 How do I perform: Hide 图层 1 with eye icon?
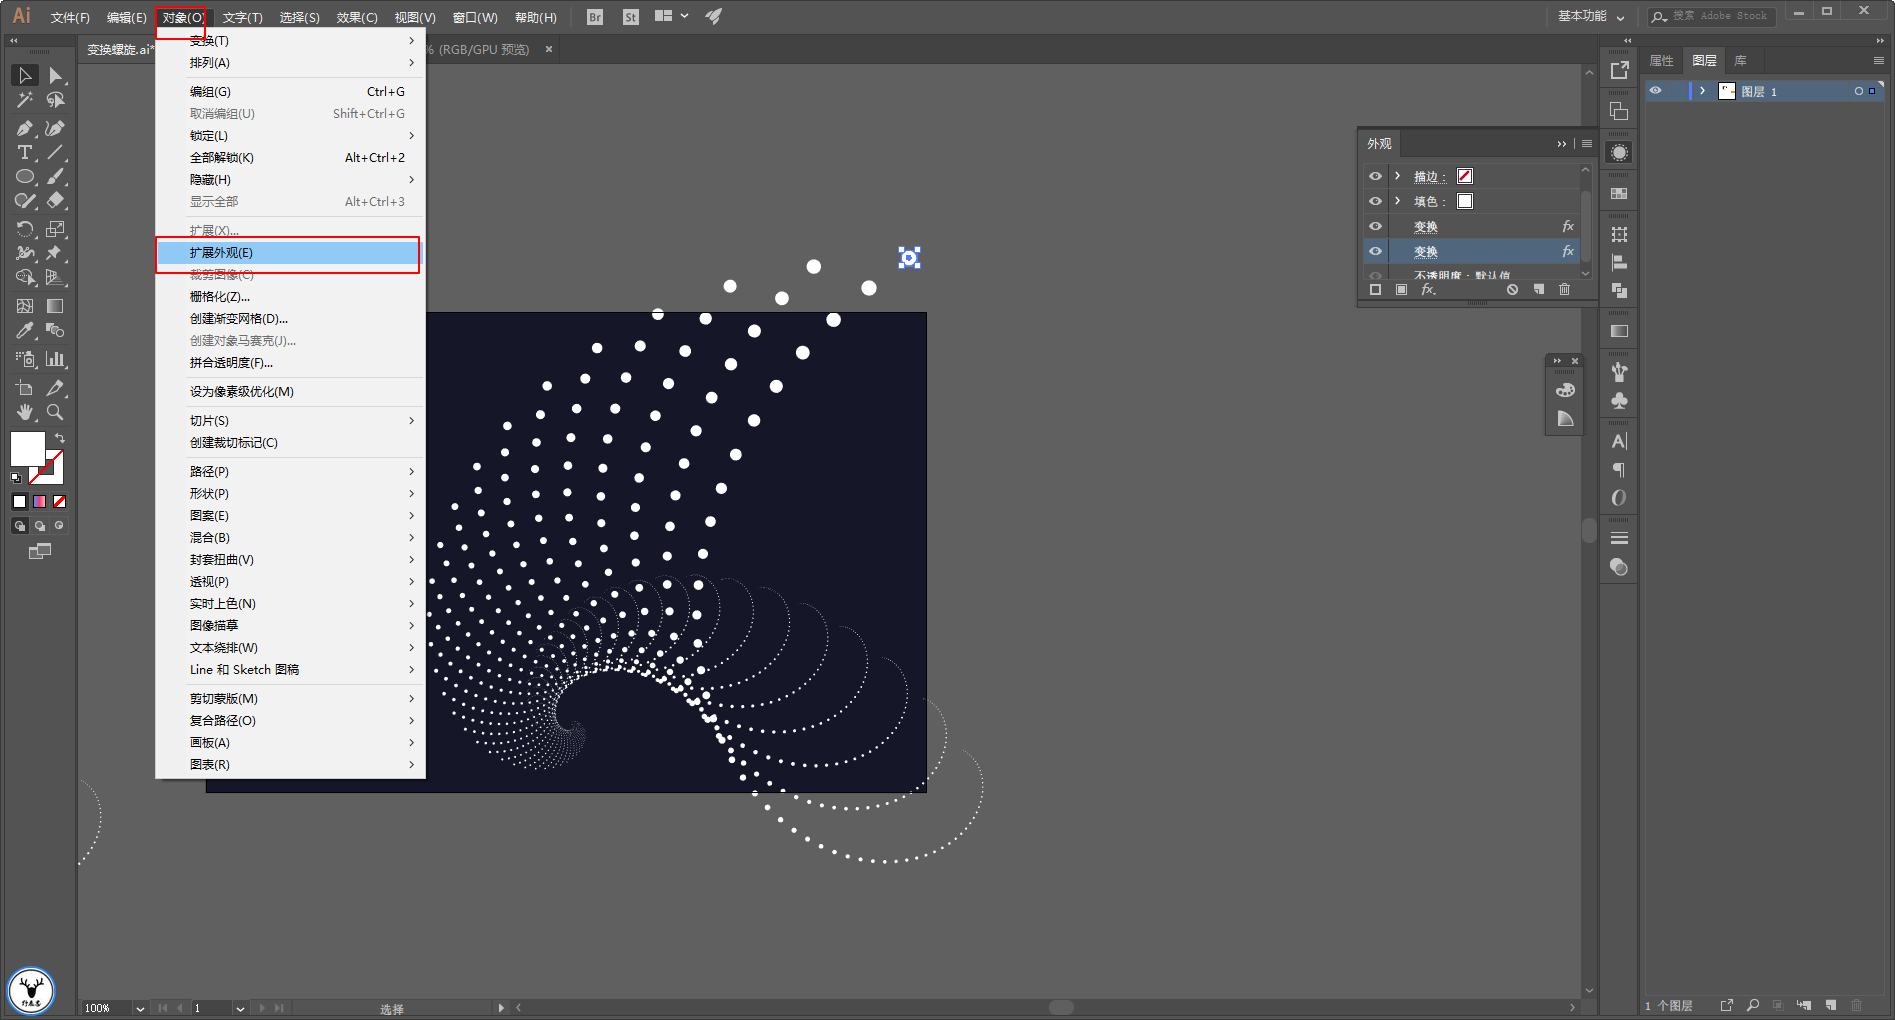coord(1656,91)
